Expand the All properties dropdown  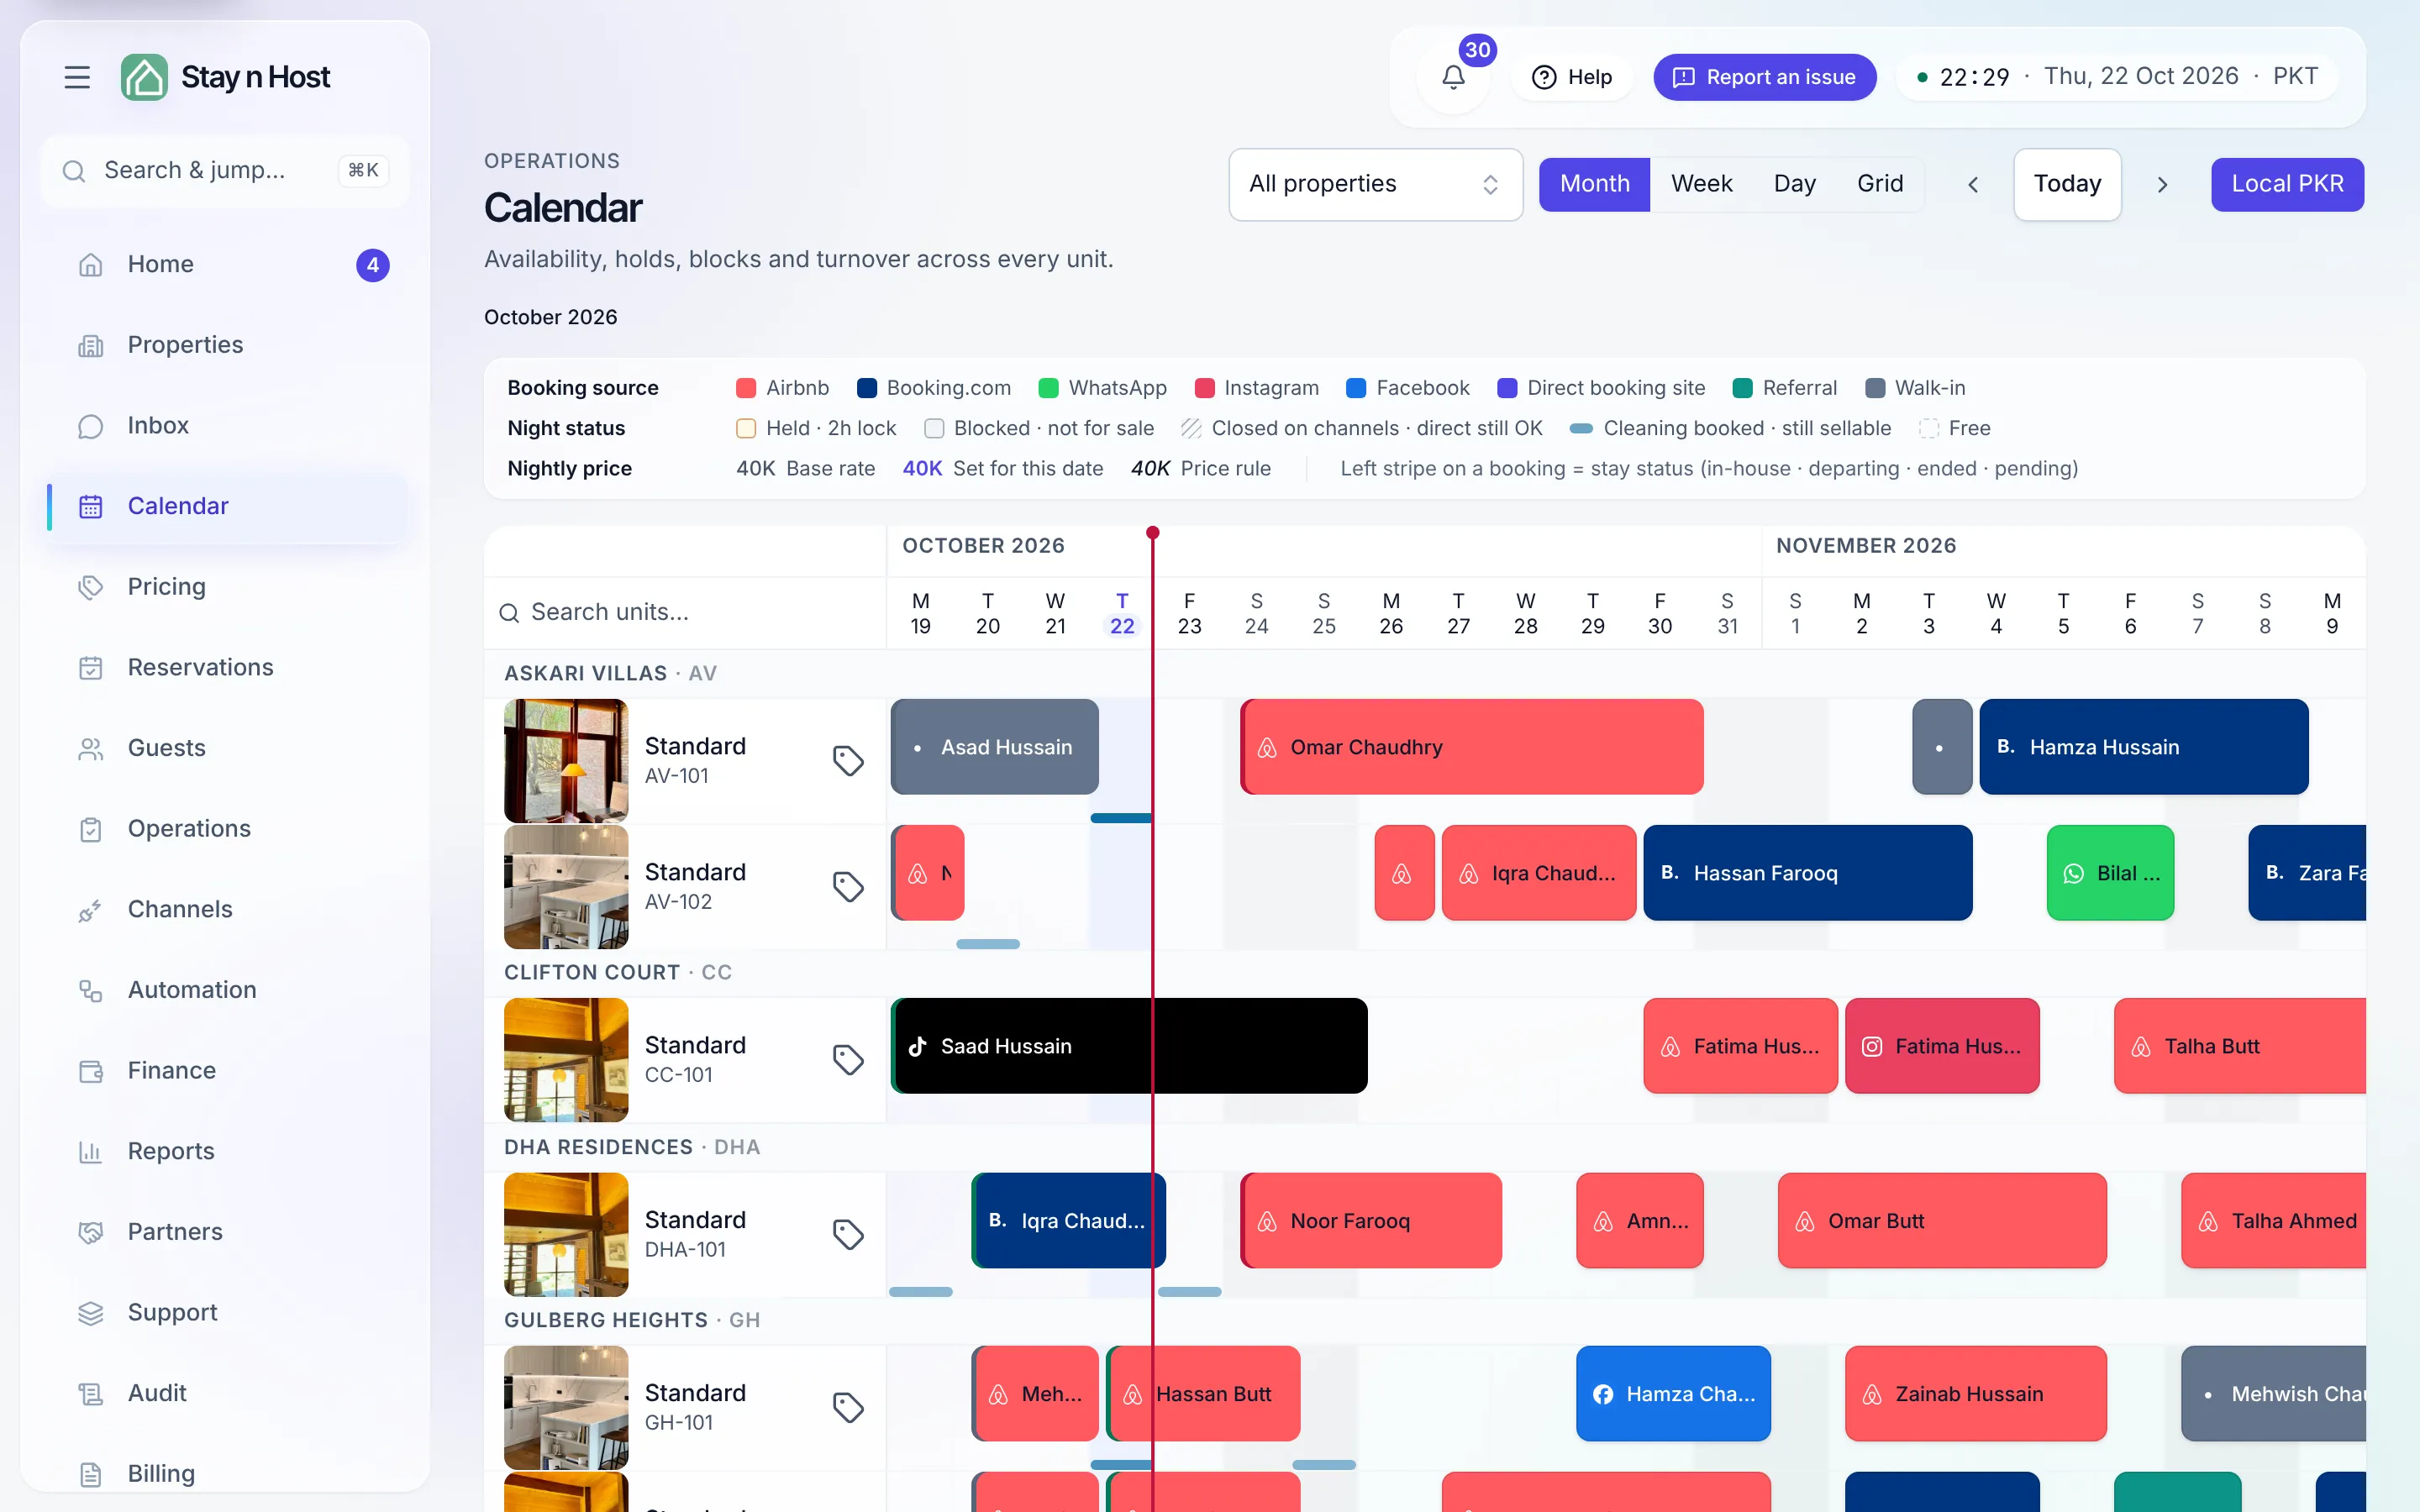pyautogui.click(x=1375, y=184)
